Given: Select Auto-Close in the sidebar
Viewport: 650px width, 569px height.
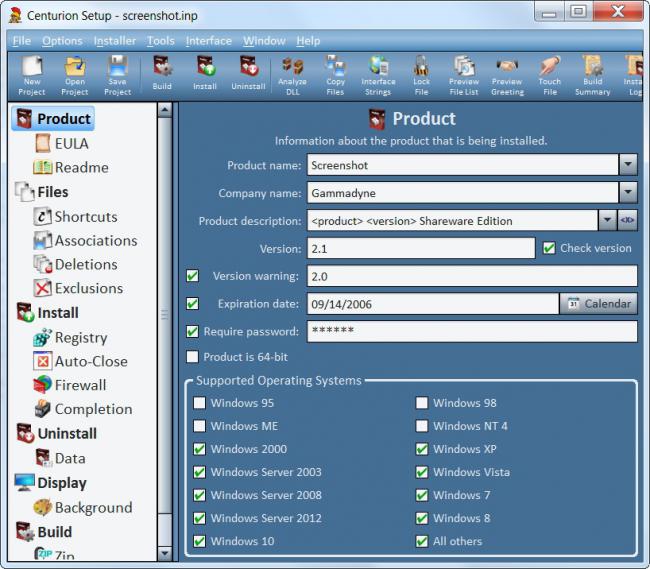Looking at the screenshot, I should pyautogui.click(x=80, y=361).
